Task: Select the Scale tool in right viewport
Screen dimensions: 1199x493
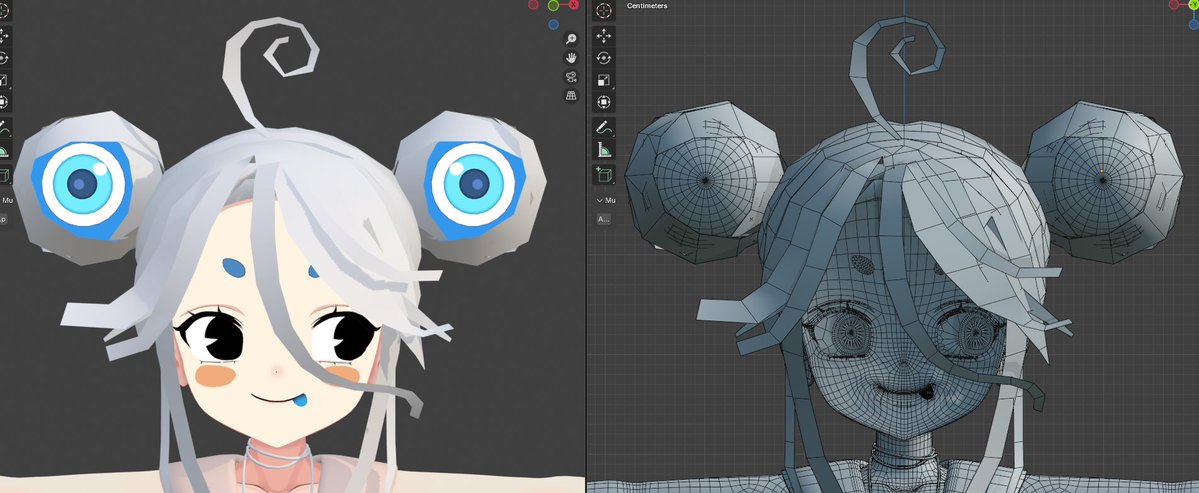Action: click(x=603, y=79)
